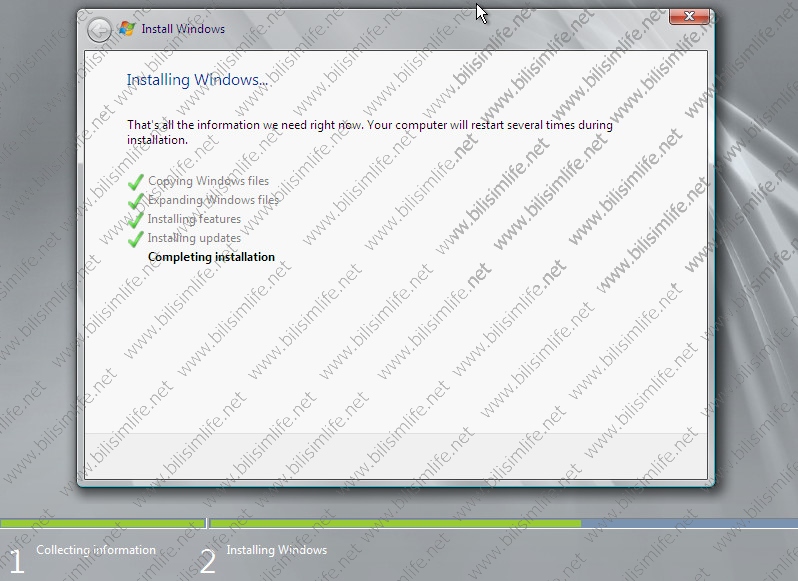This screenshot has width=798, height=581.
Task: Click the Windows flag logo icon
Action: [x=127, y=28]
